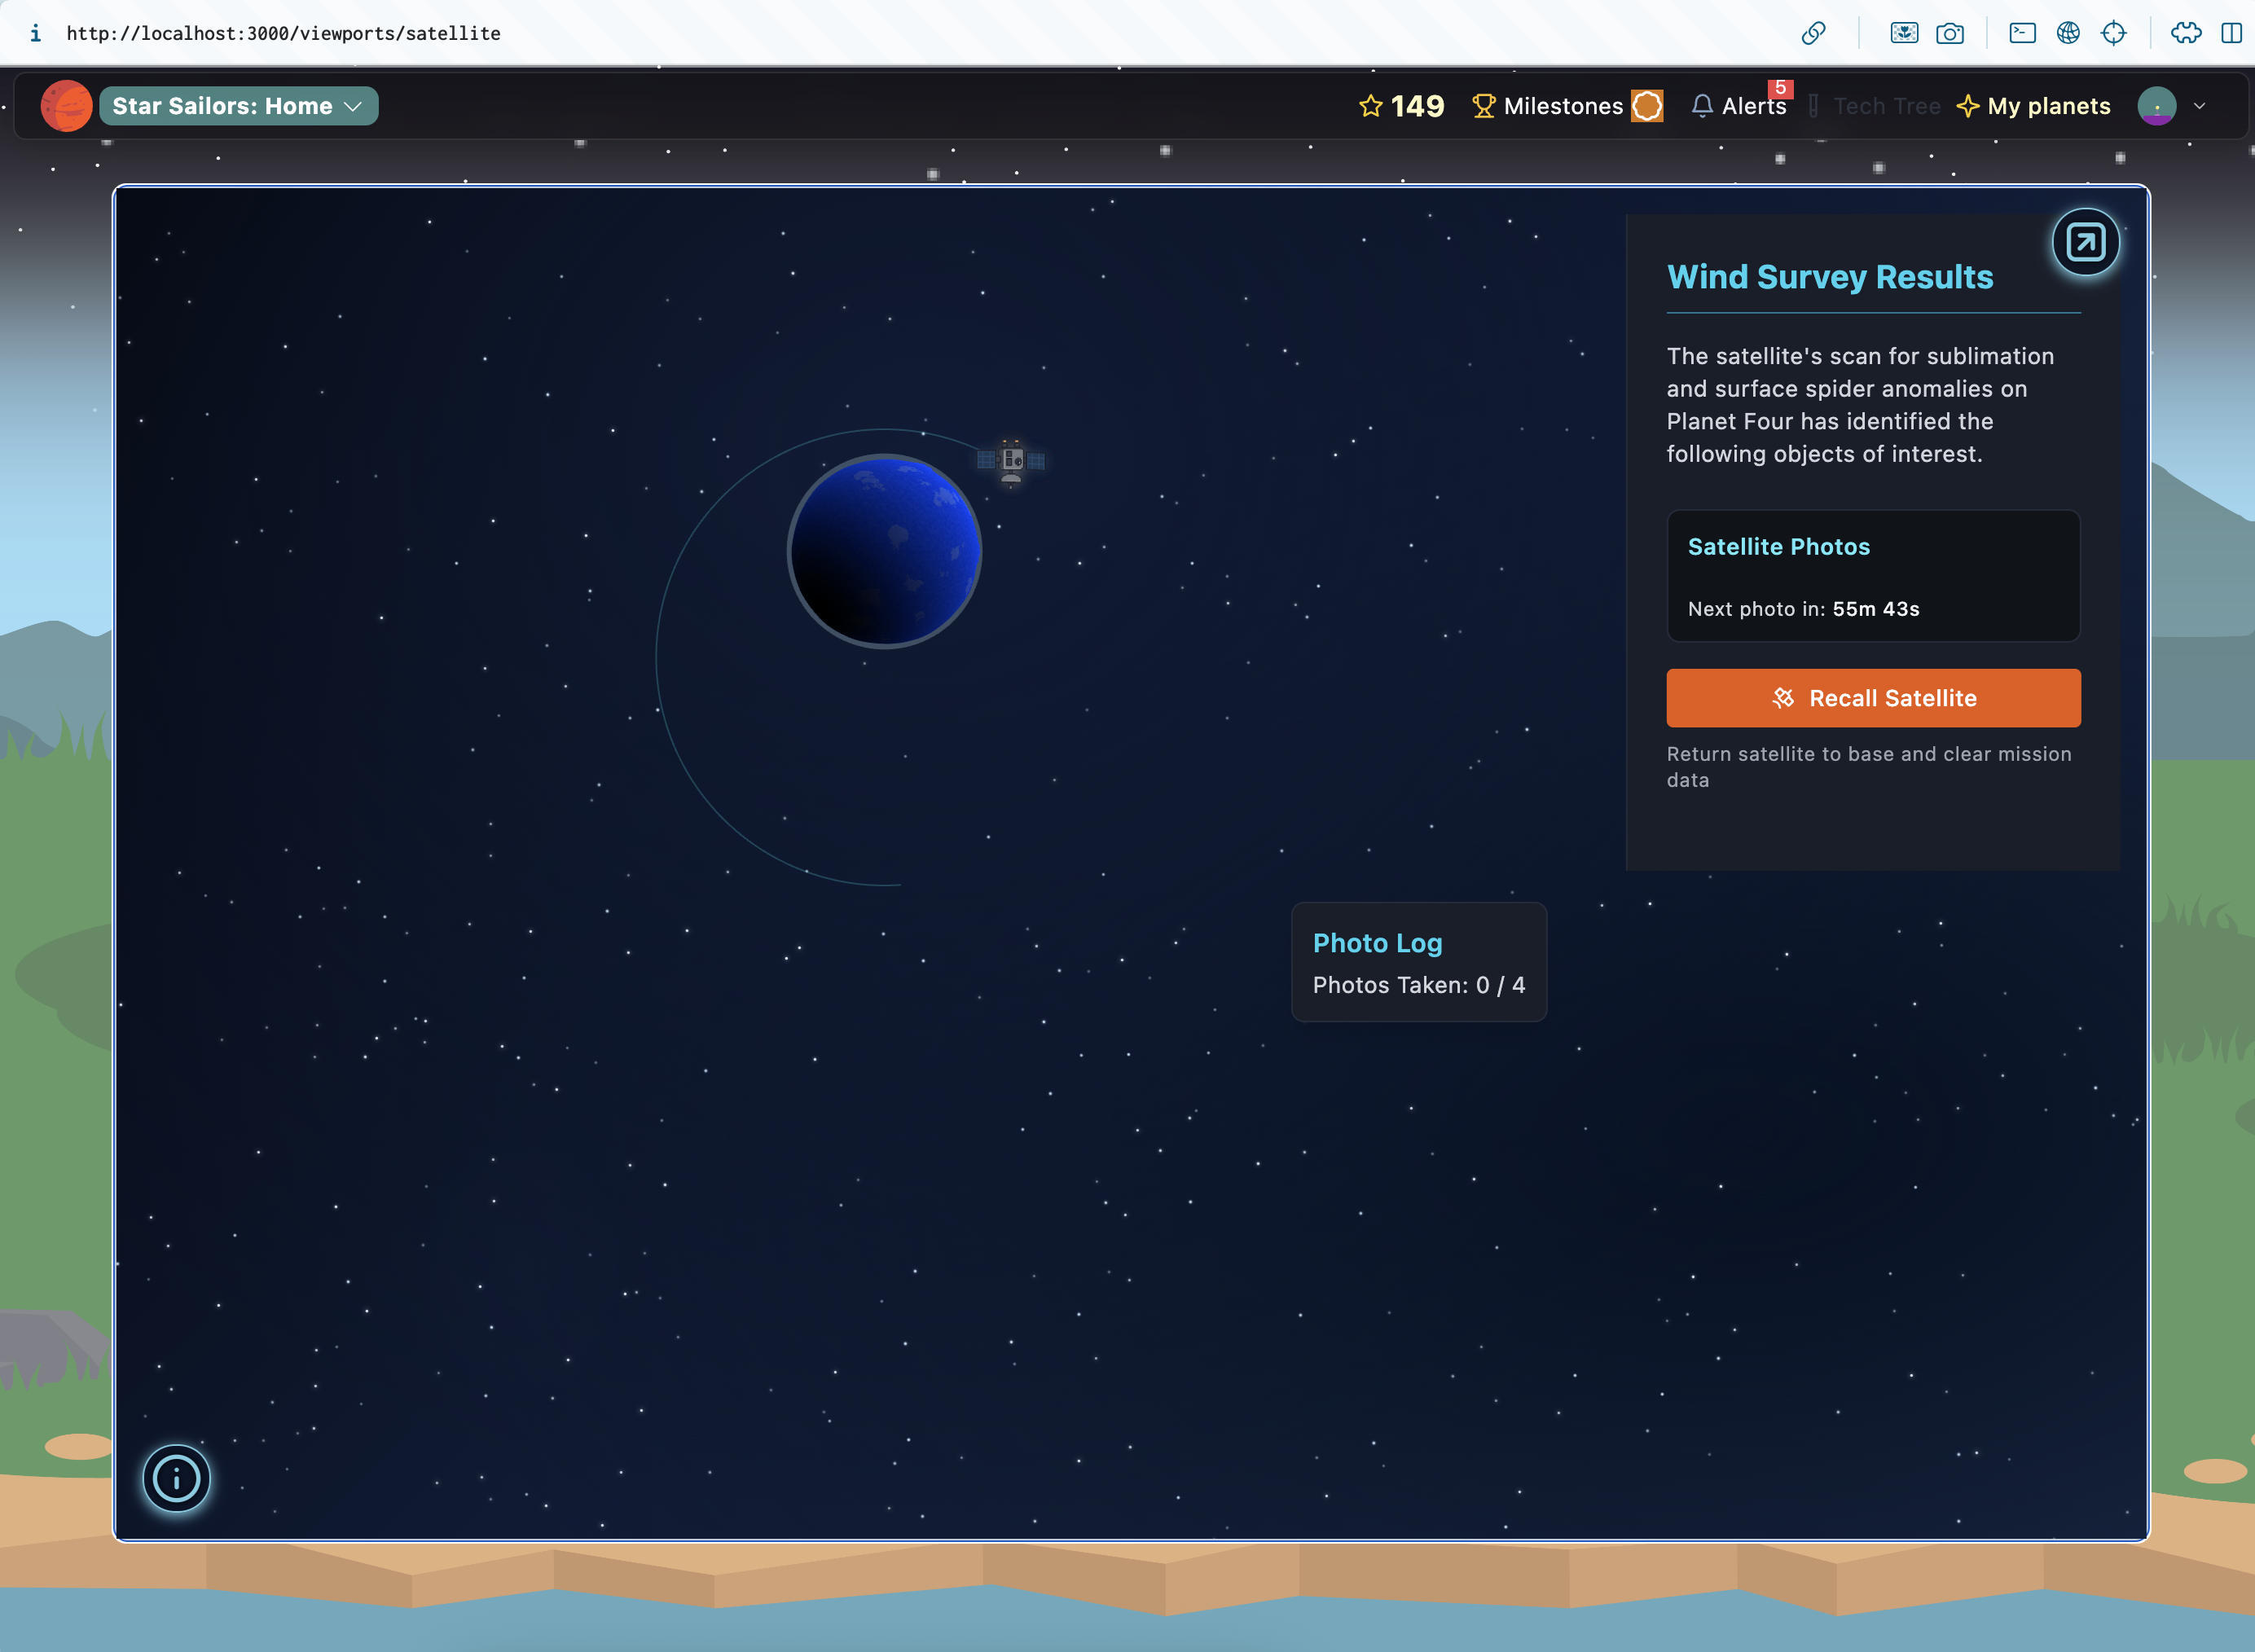Open Alerts with 5 notifications
2255x1652 pixels.
1740,106
